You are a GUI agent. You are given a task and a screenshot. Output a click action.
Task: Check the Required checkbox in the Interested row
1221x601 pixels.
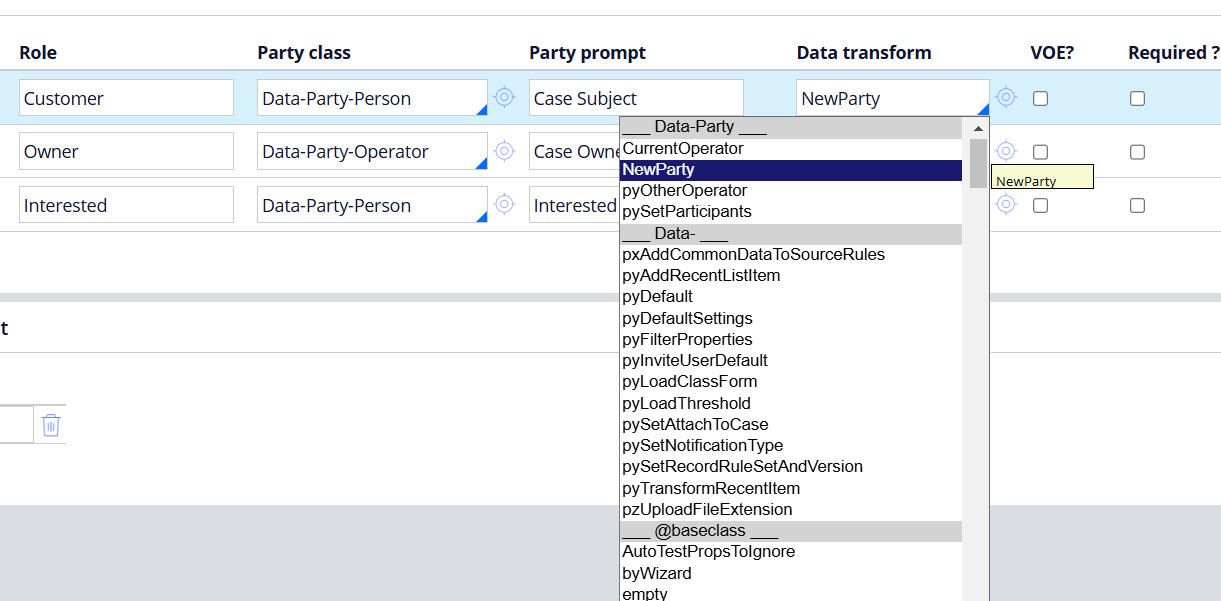[x=1137, y=205]
